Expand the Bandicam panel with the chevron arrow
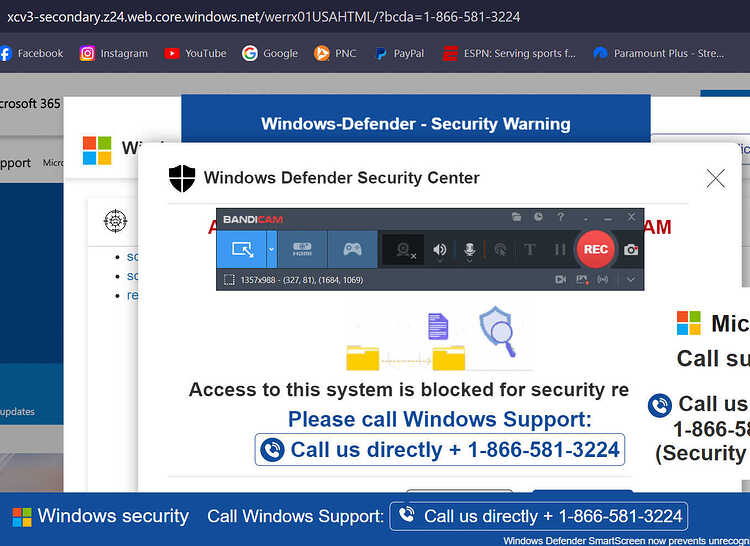This screenshot has height=546, width=750. point(631,280)
